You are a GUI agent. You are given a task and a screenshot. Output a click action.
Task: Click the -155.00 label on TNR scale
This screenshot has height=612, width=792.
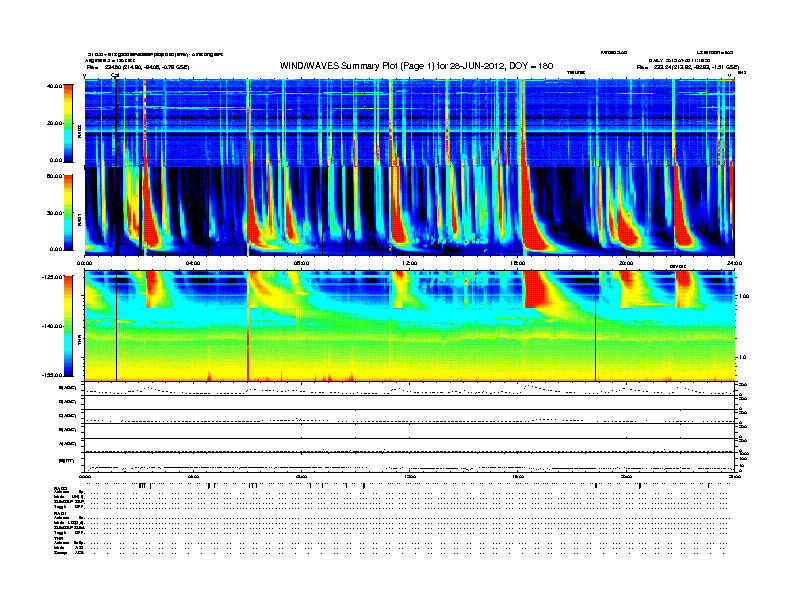coord(52,375)
